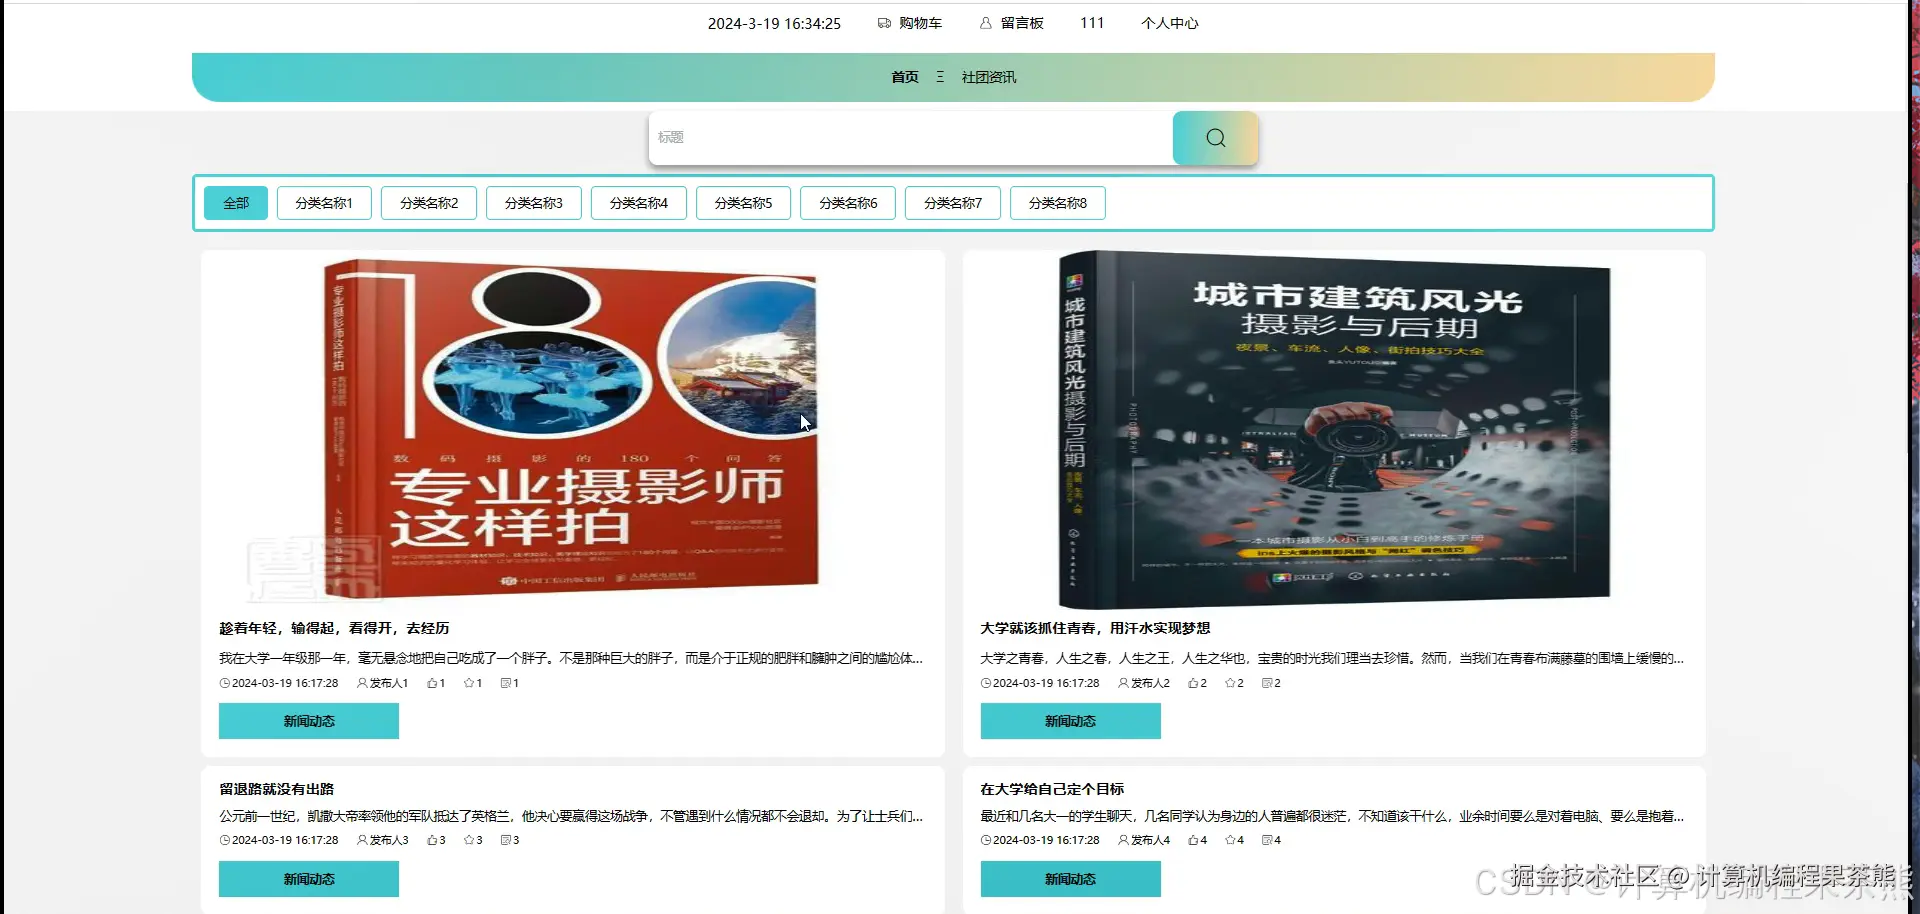The height and width of the screenshot is (914, 1920).
Task: Activate the 分类名称8 filter
Action: click(x=1057, y=202)
